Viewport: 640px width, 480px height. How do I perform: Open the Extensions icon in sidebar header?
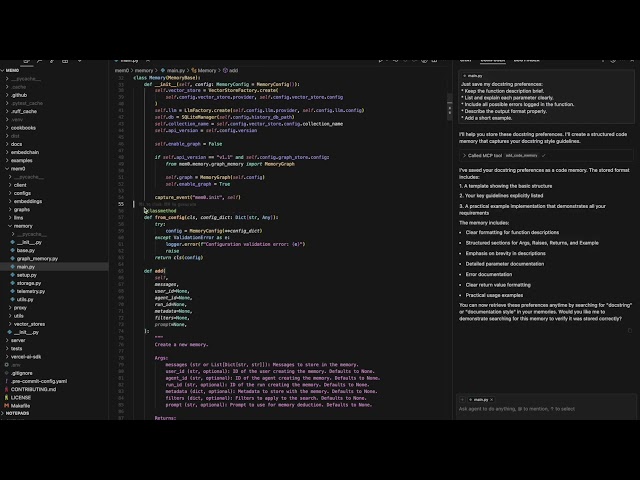(x=65, y=61)
